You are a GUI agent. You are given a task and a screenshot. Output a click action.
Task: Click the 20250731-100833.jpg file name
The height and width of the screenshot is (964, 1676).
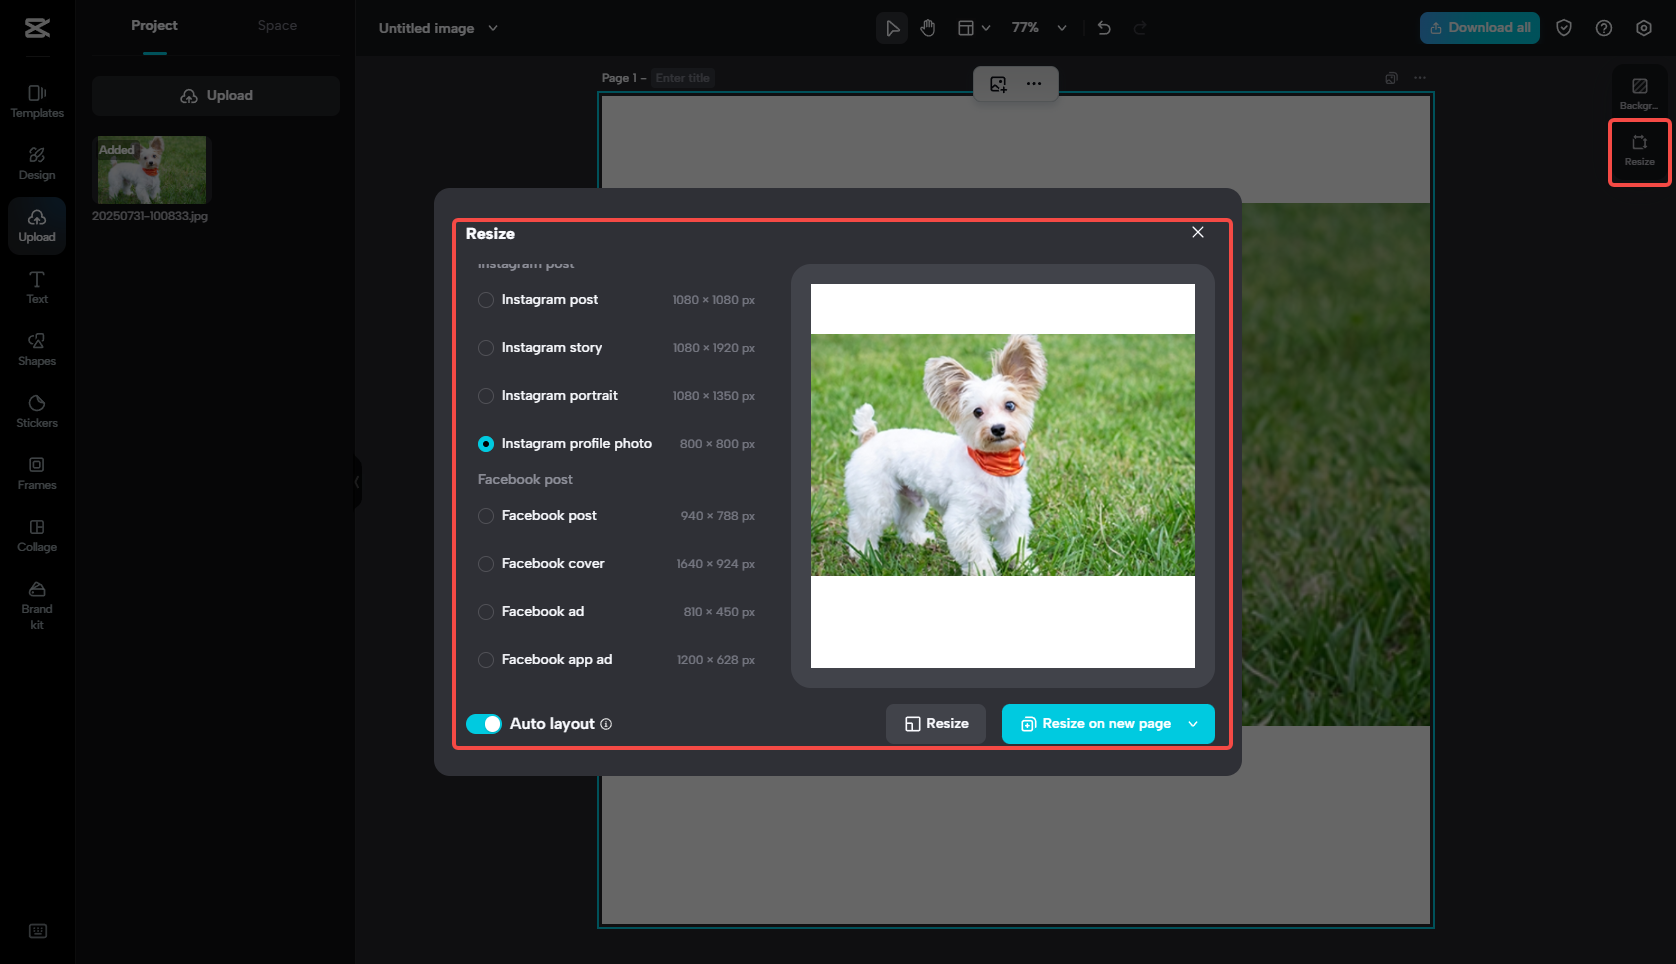point(150,216)
